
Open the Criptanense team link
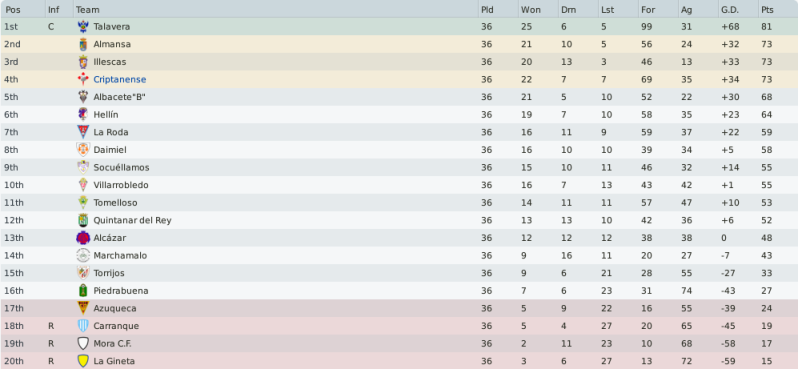pyautogui.click(x=120, y=79)
